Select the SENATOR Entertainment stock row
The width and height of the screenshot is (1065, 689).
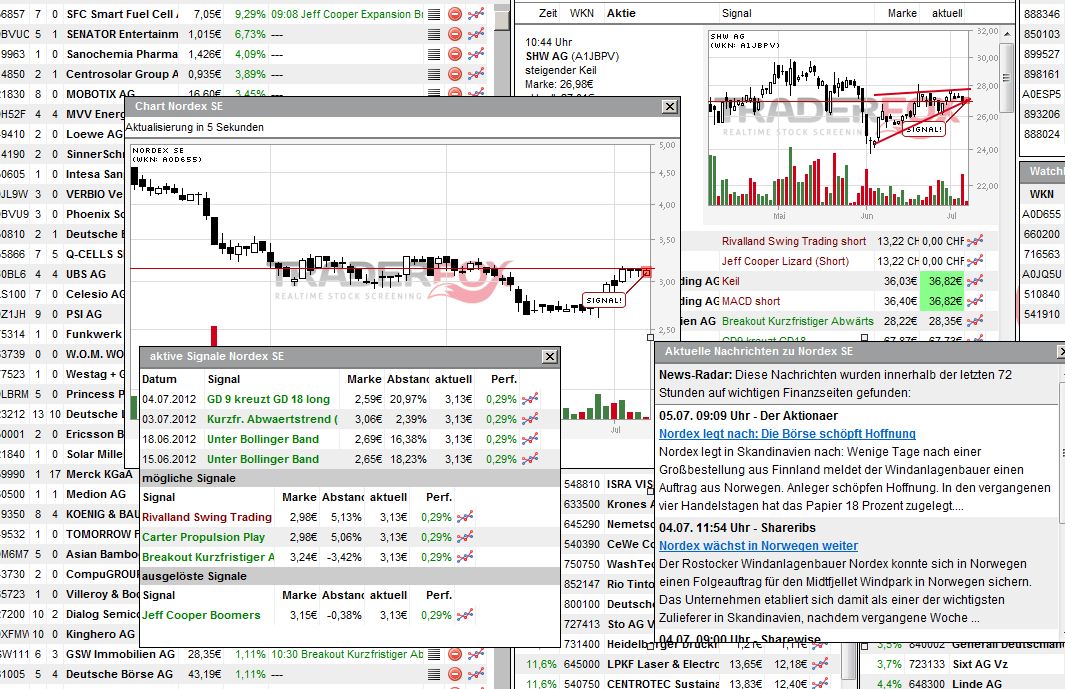pyautogui.click(x=243, y=34)
